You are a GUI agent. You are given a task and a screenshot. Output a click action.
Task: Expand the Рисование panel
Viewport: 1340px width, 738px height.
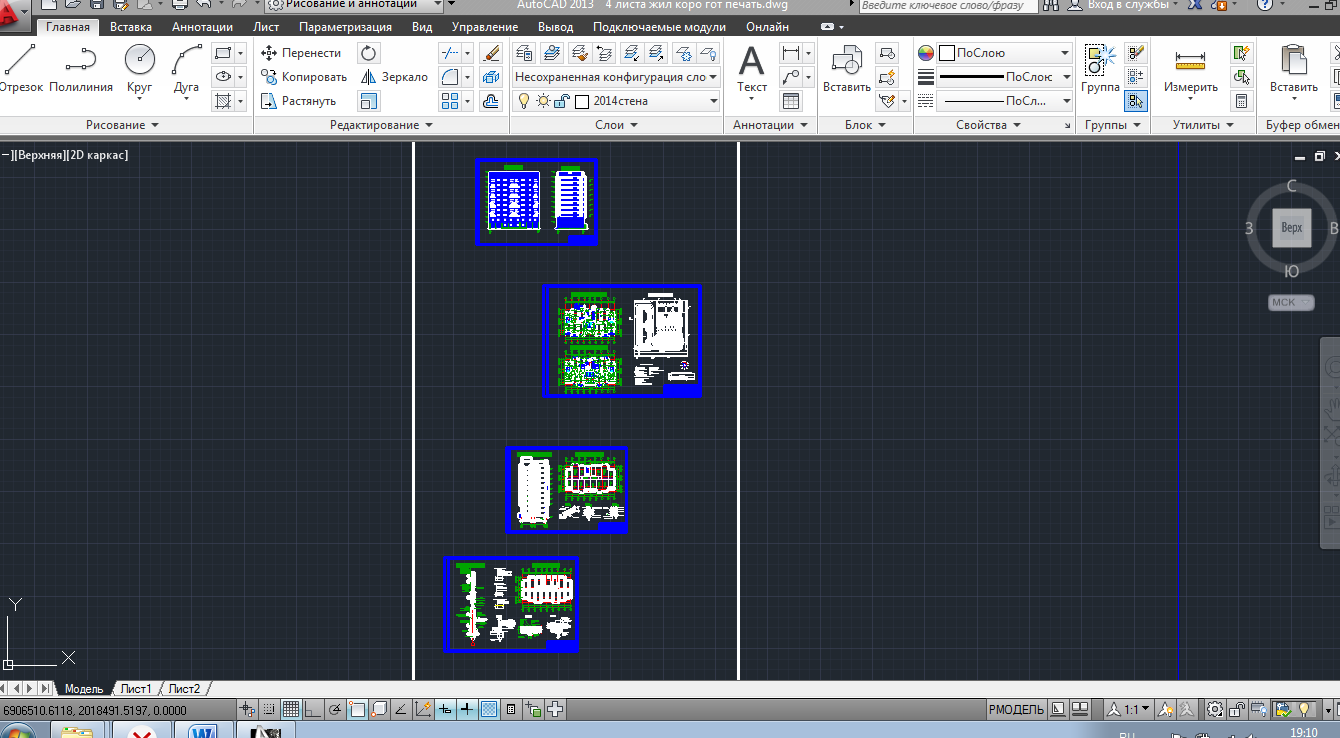coord(123,125)
